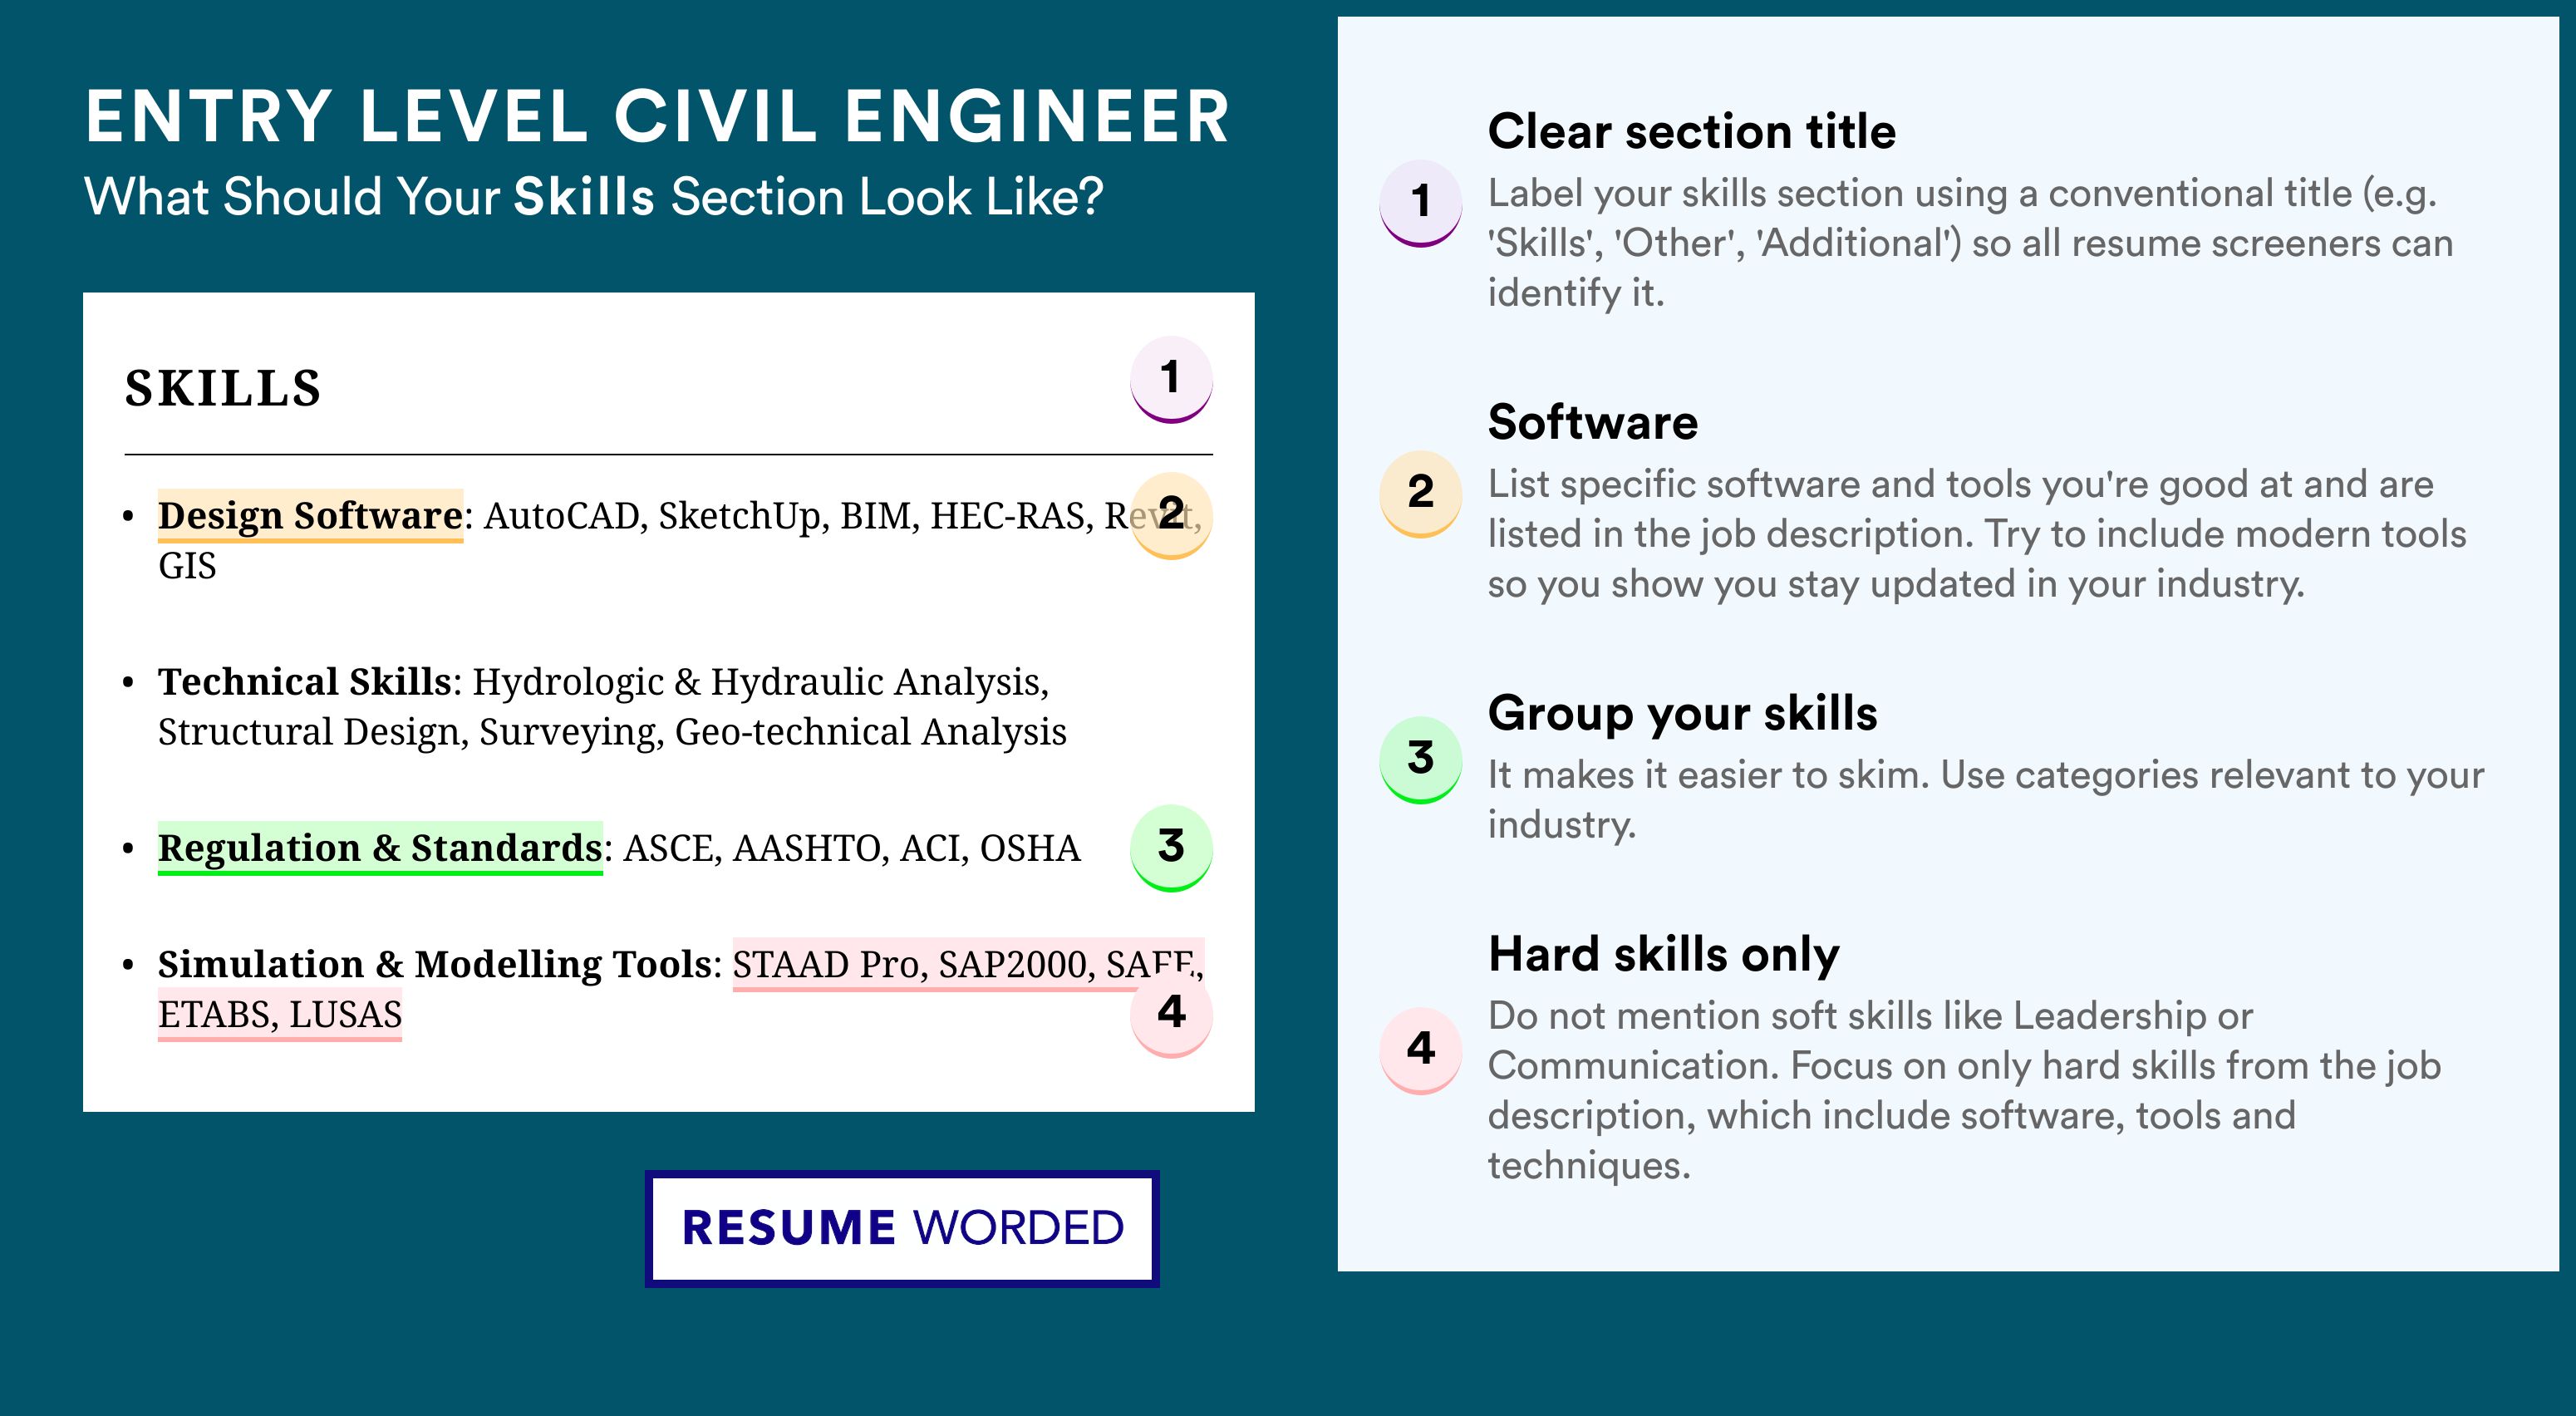Image resolution: width=2576 pixels, height=1416 pixels.
Task: Click the SKILLS section heading
Action: point(223,388)
